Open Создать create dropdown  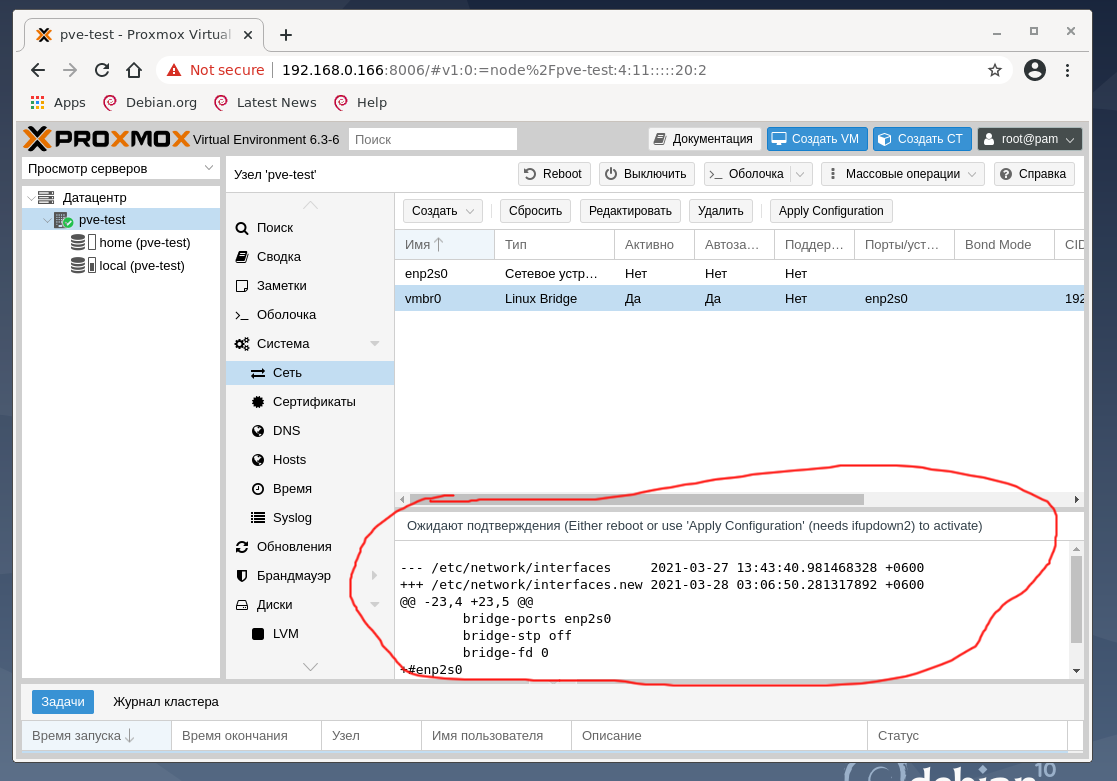[x=442, y=211]
